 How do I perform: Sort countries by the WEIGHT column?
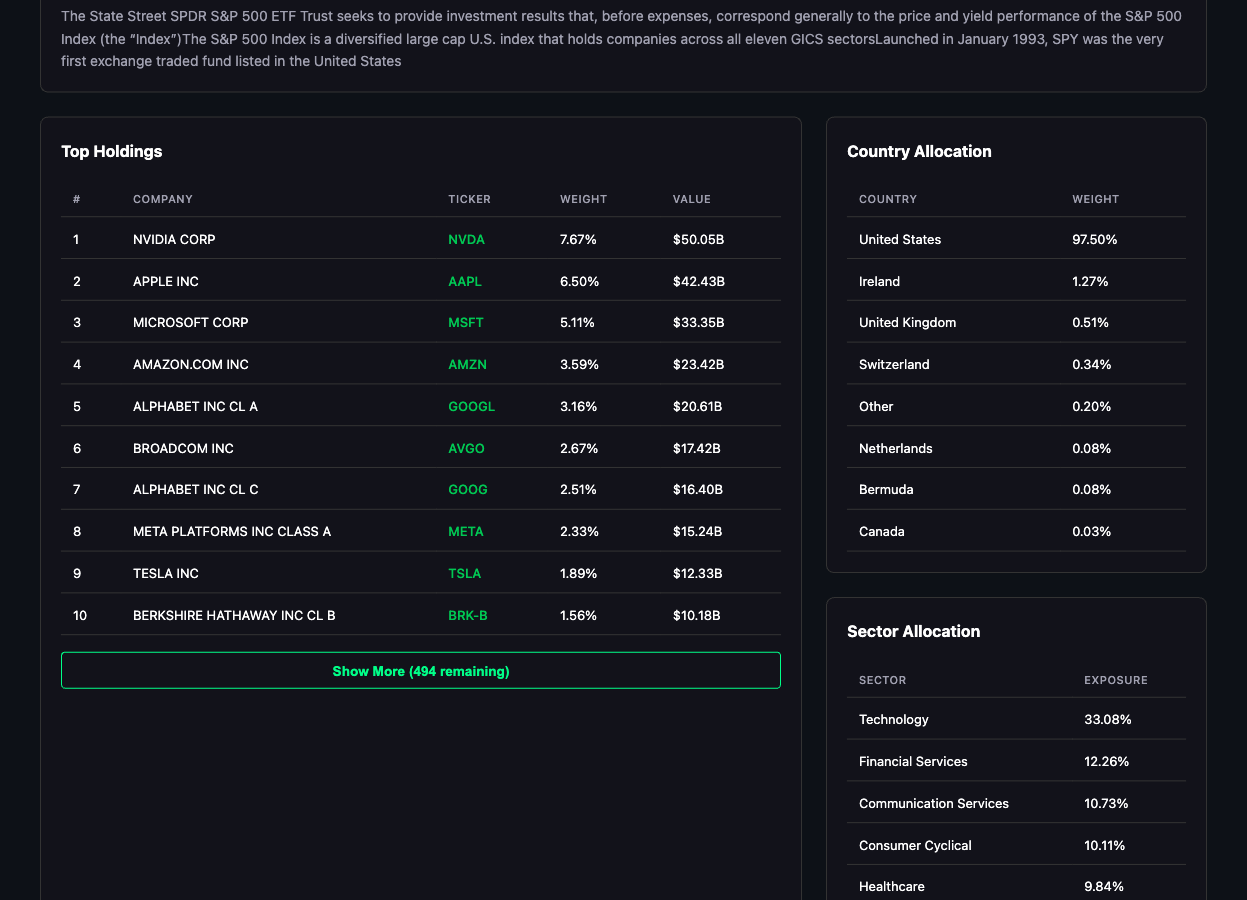click(1095, 199)
